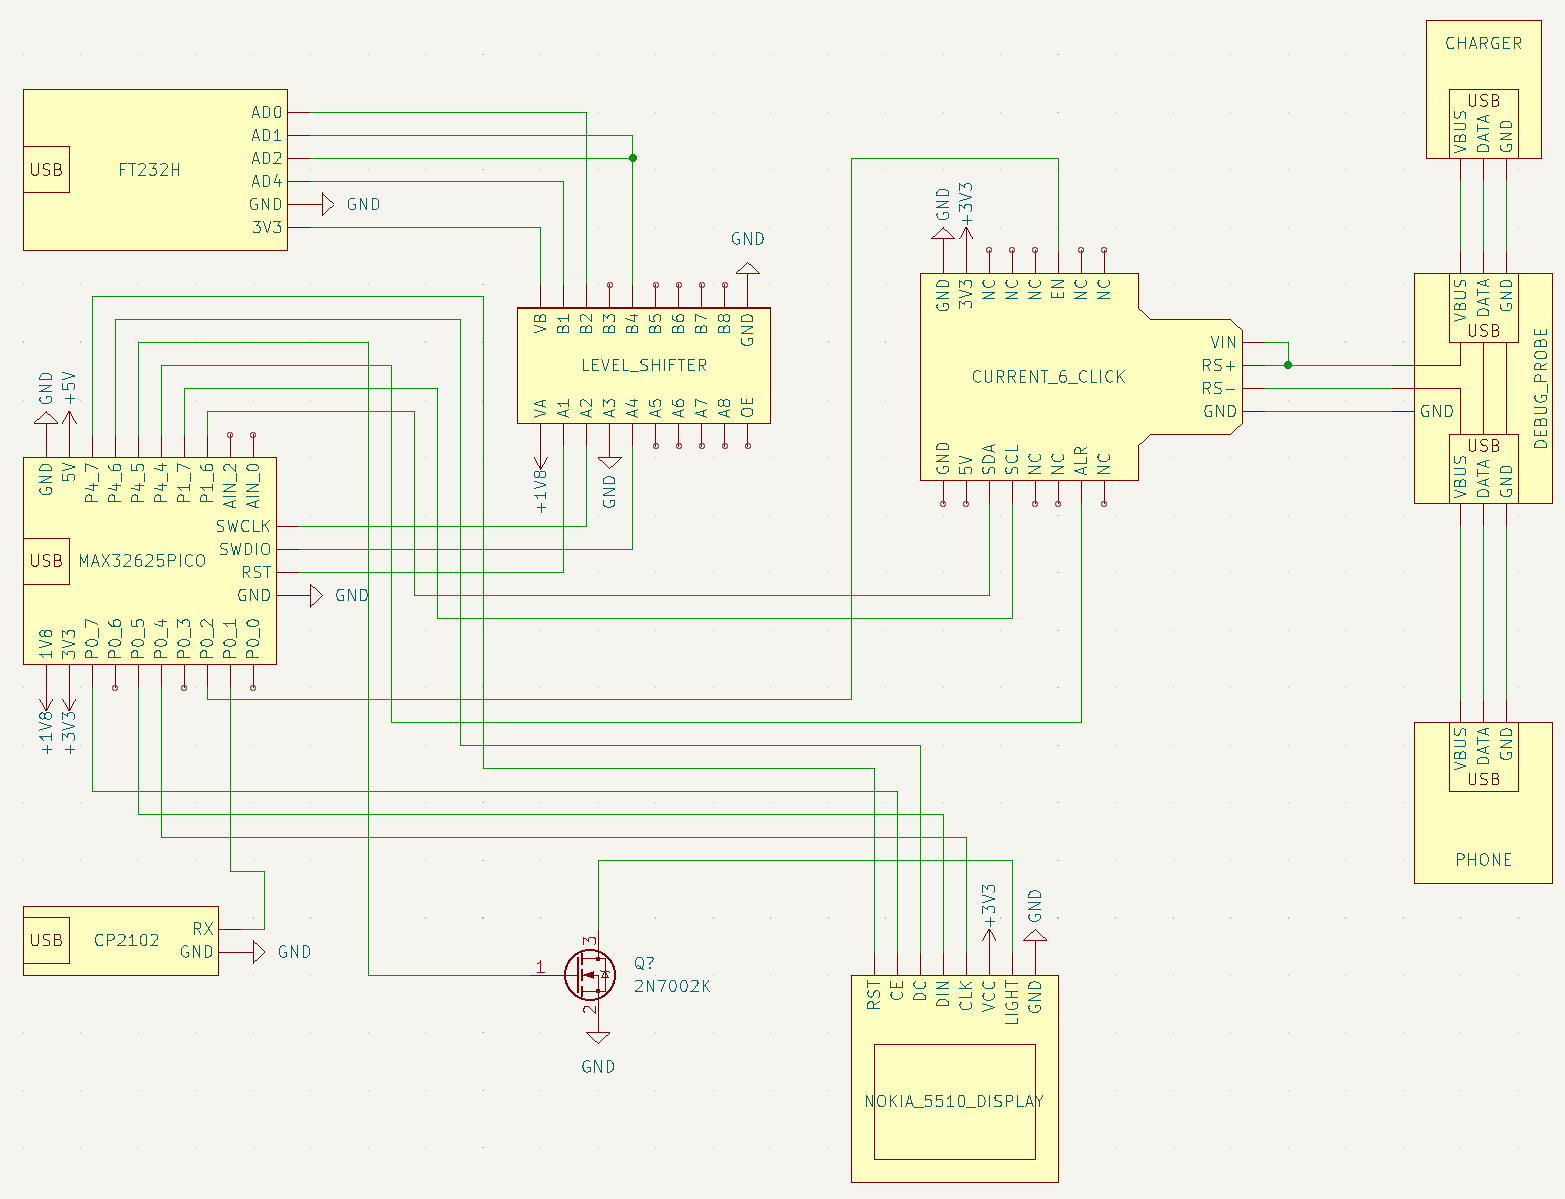Select the CHARGER block title
1565x1199 pixels.
point(1484,44)
